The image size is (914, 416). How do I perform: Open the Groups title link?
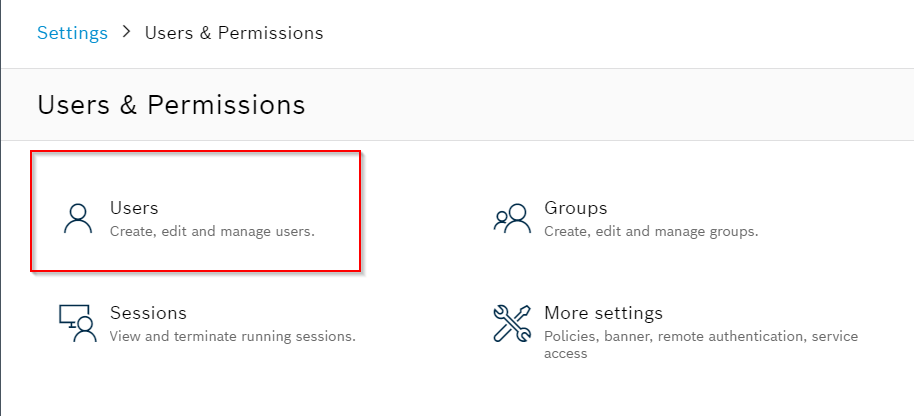pos(575,208)
